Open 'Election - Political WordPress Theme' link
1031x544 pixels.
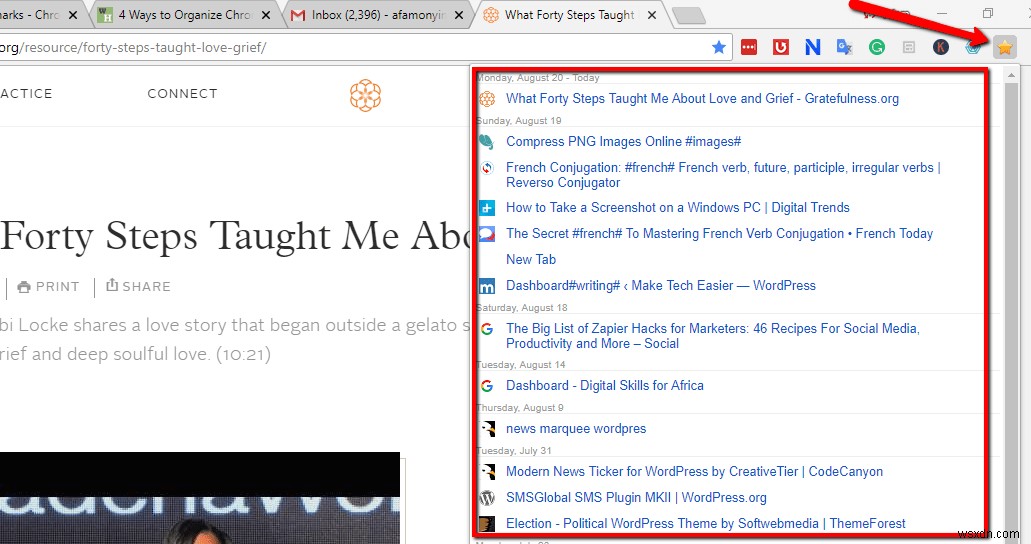coord(706,524)
